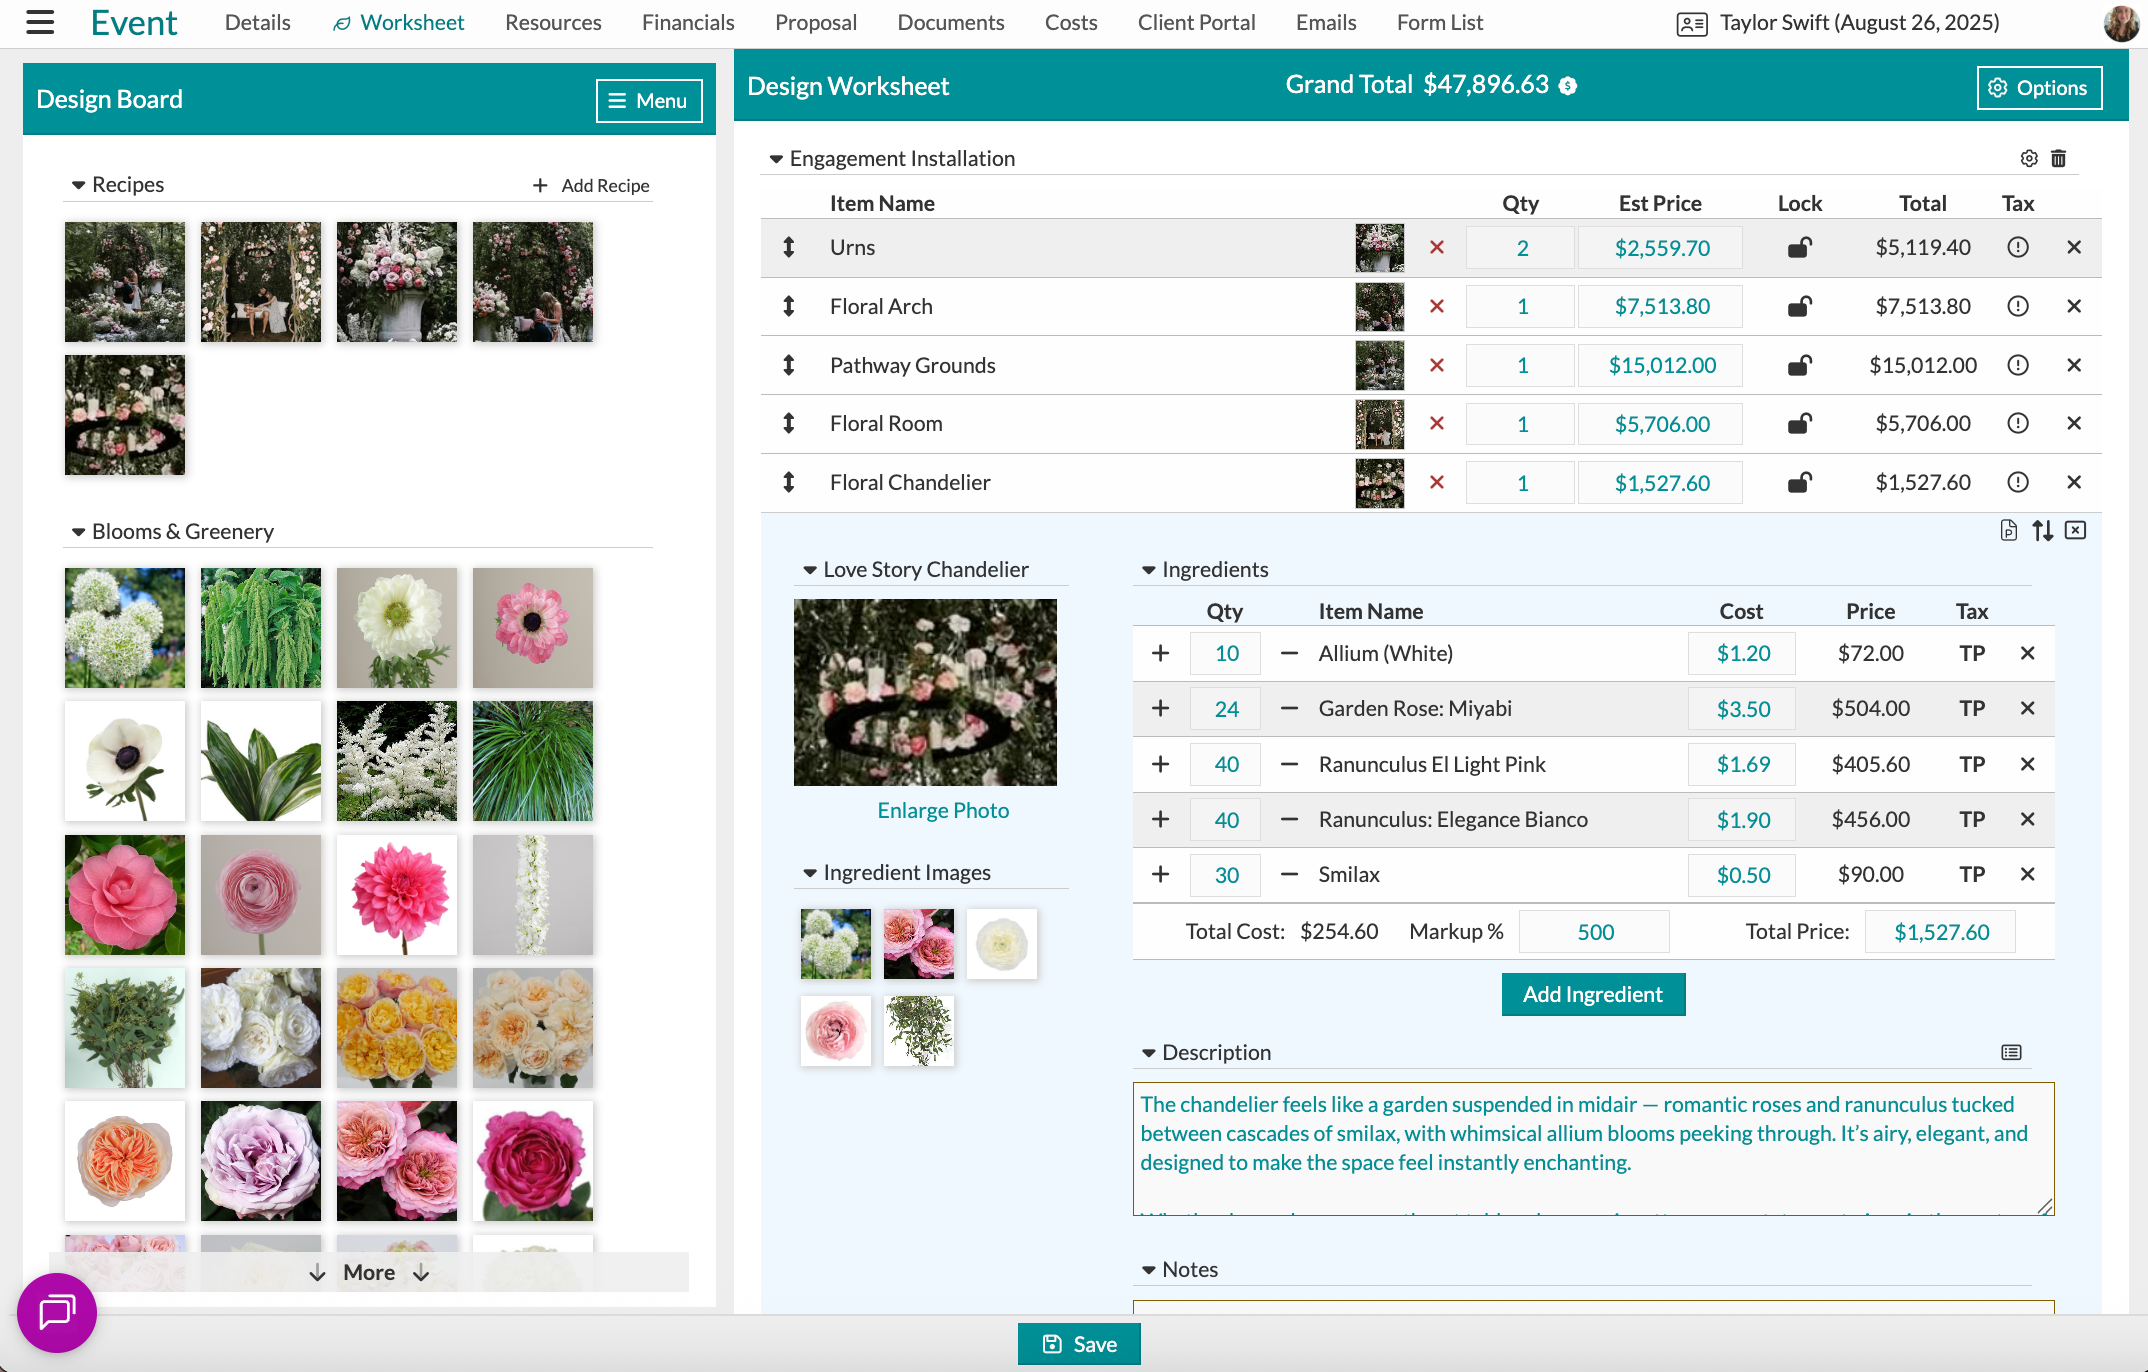Open the user profile avatar

pos(2120,23)
